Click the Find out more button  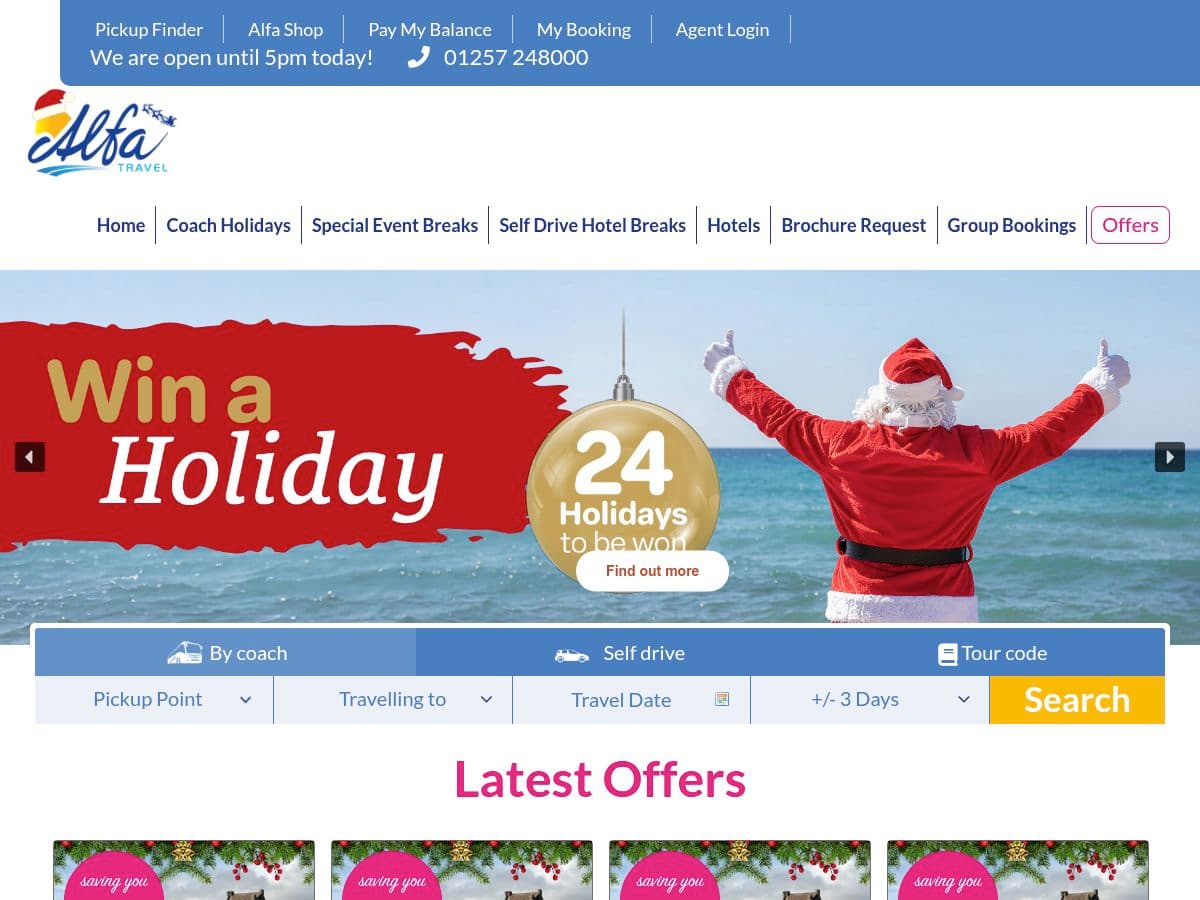click(x=652, y=571)
